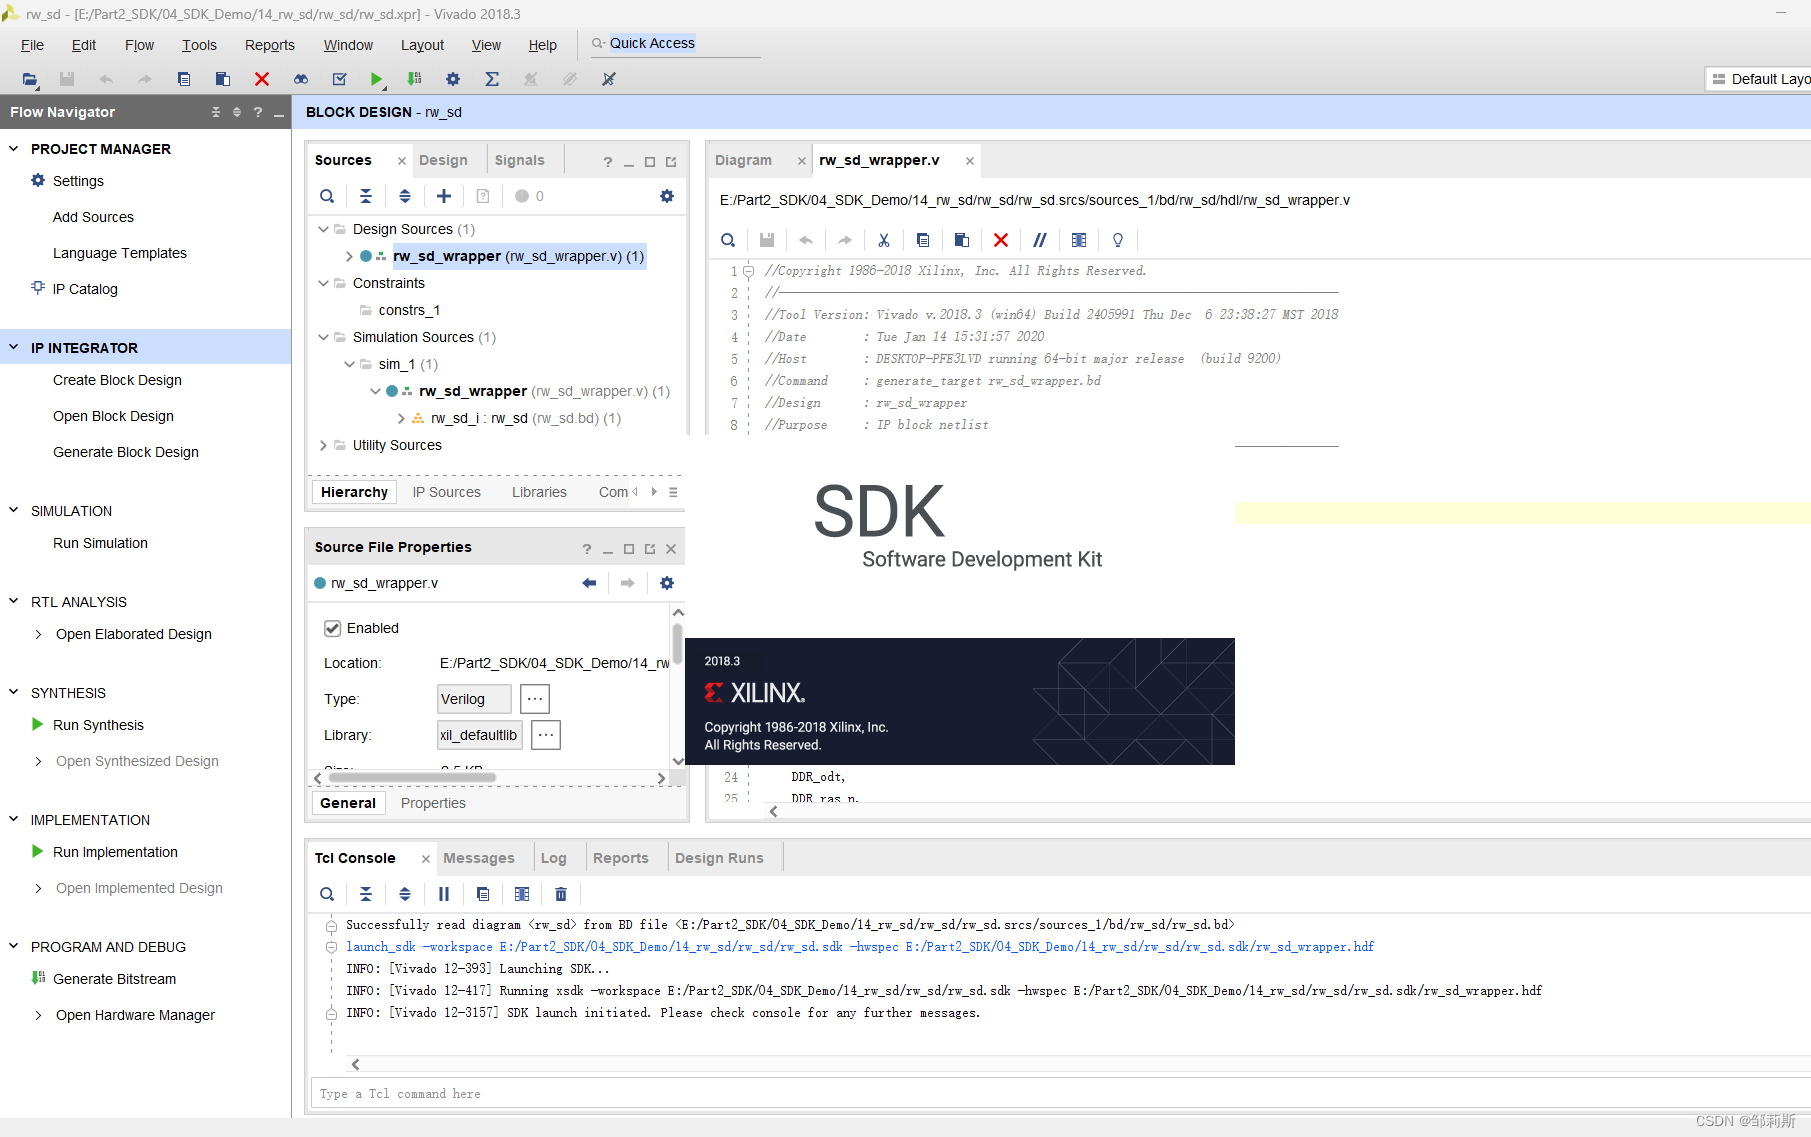
Task: Collapse the Design Sources tree node
Action: (x=323, y=229)
